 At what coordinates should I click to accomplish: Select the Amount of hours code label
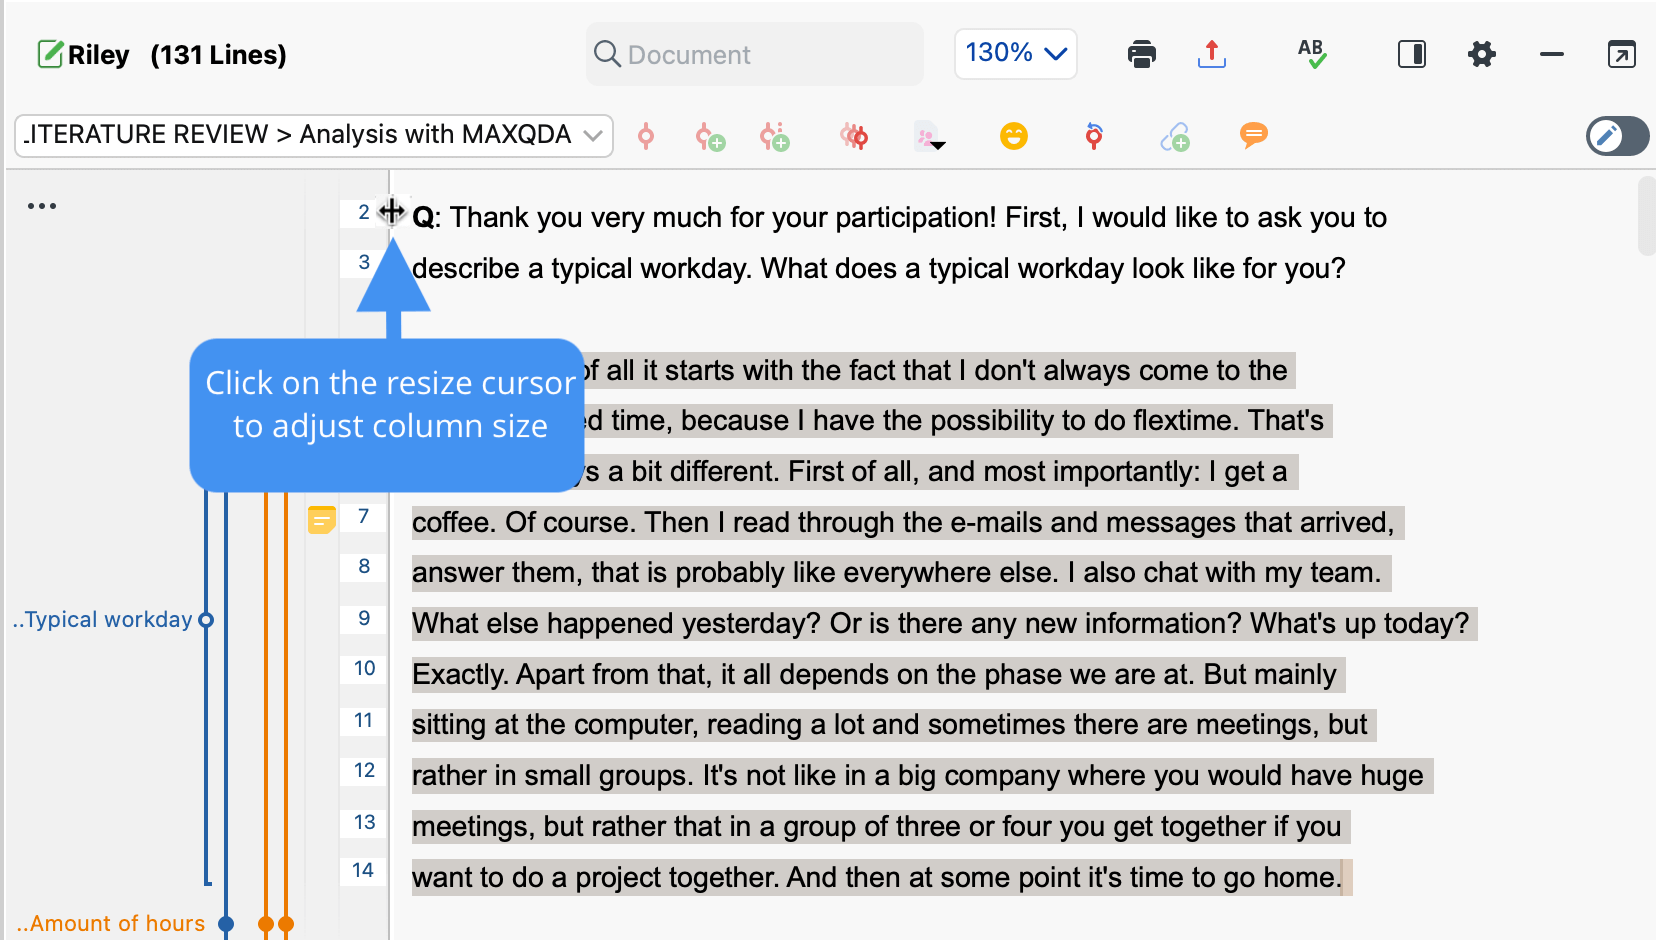click(110, 923)
